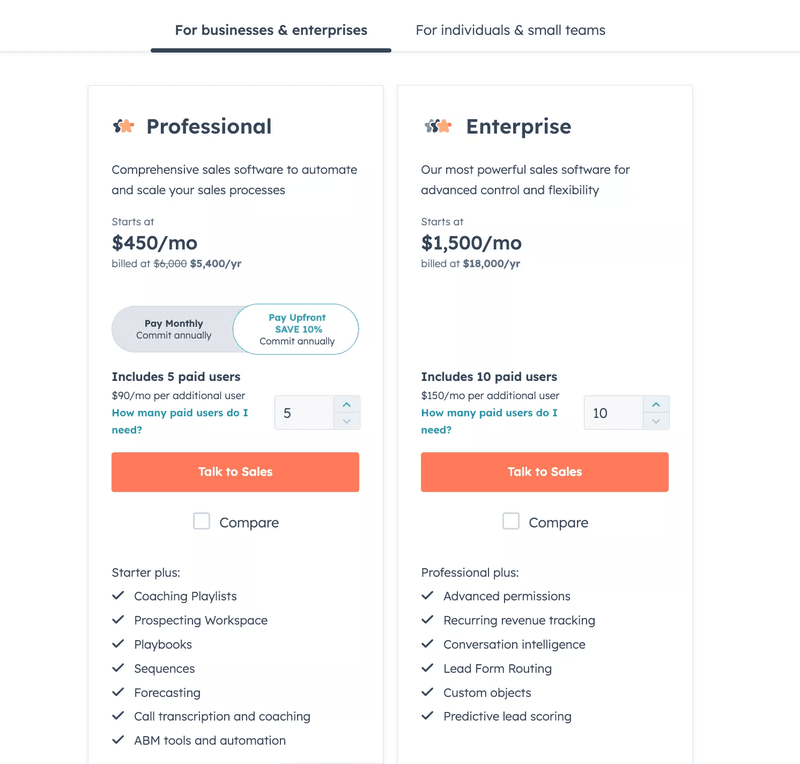Click the Enterprise plan logo icon
This screenshot has height=764, width=800.
(437, 126)
